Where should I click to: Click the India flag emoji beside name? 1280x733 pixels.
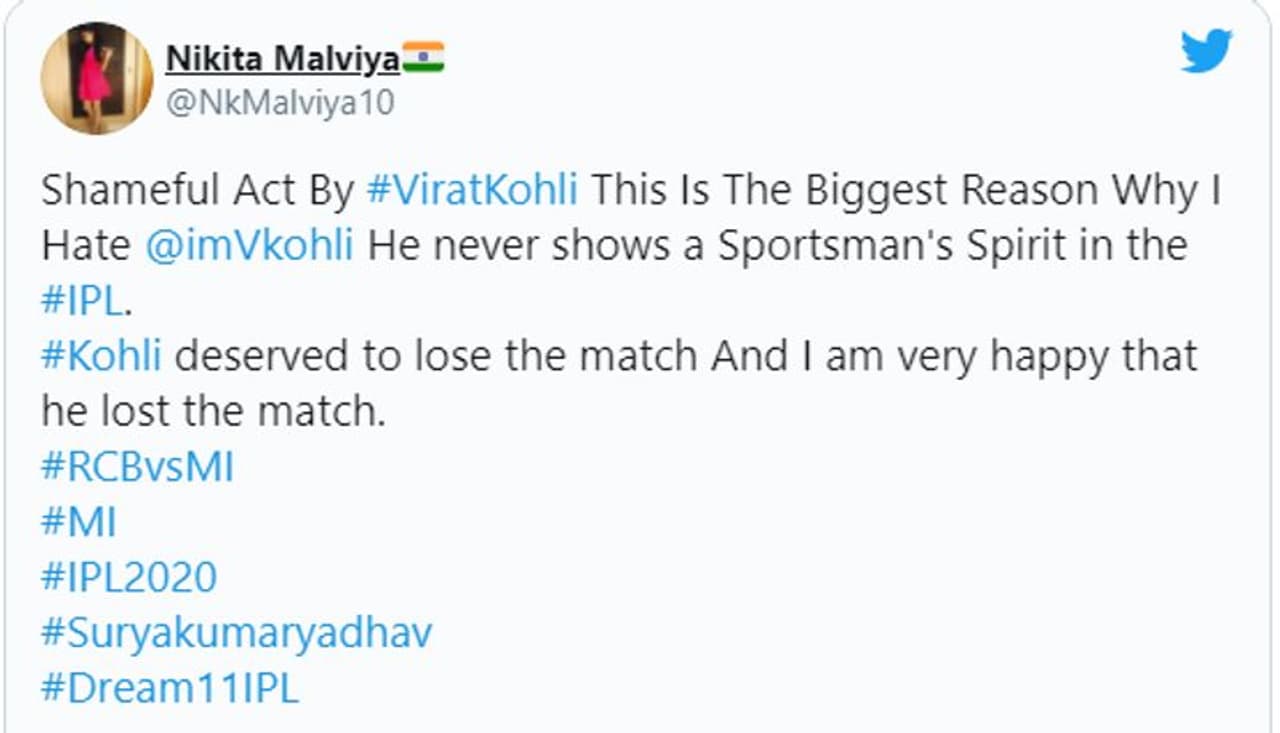pos(423,58)
